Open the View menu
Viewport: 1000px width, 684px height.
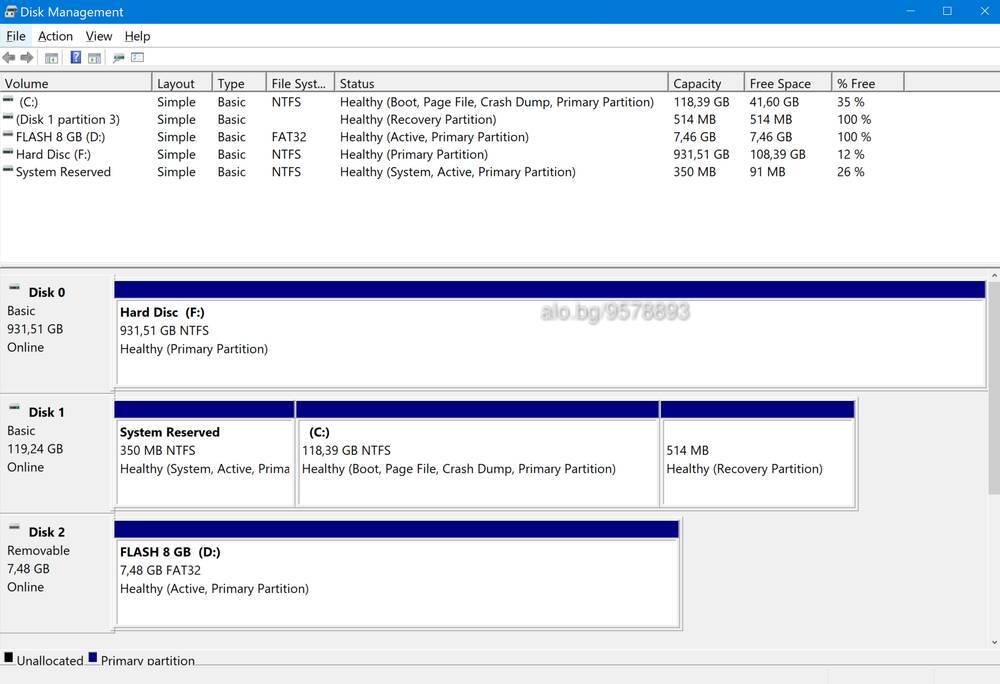pyautogui.click(x=99, y=36)
